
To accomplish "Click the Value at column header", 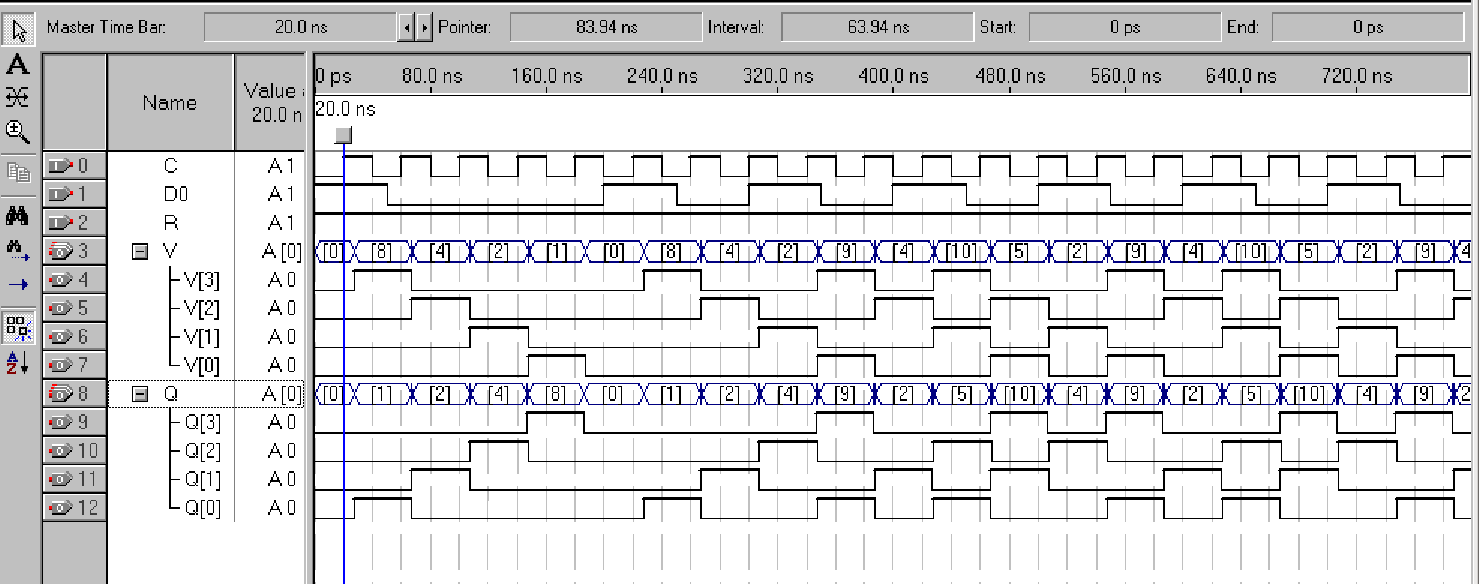I will (x=271, y=102).
